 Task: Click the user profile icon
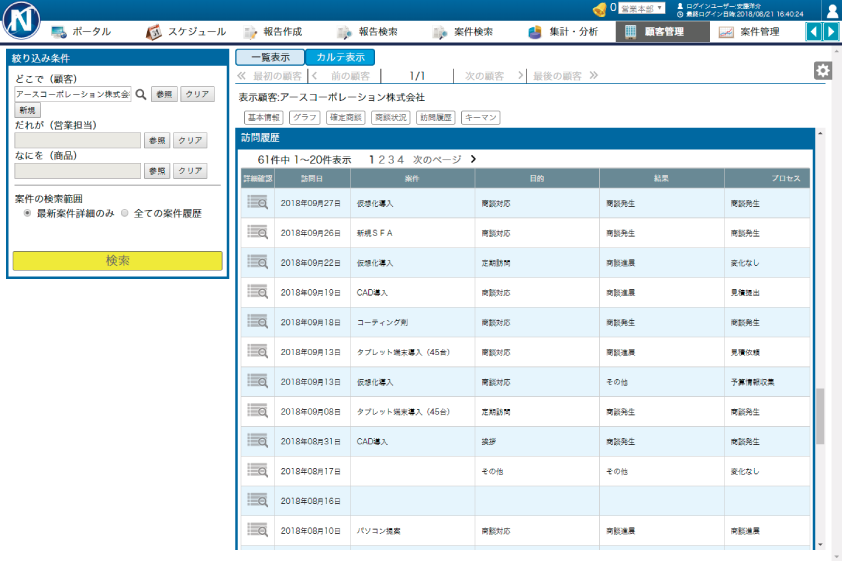point(832,11)
